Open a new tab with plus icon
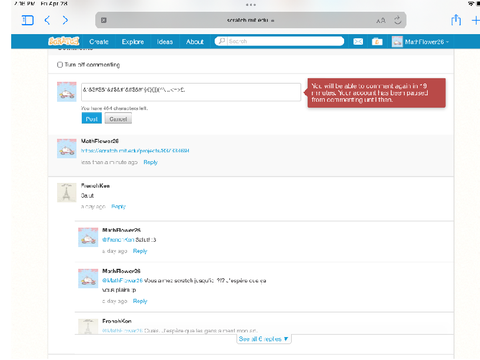480x360 pixels. (x=476, y=21)
